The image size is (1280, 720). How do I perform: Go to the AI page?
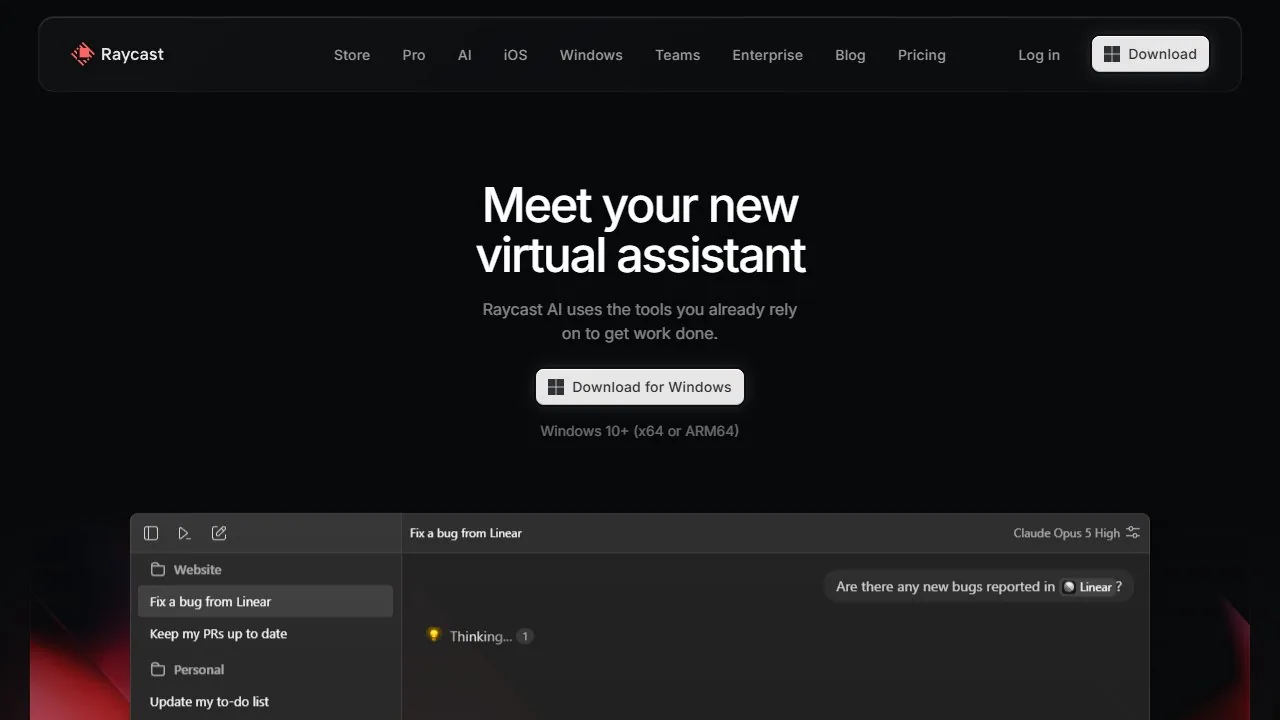pos(465,55)
